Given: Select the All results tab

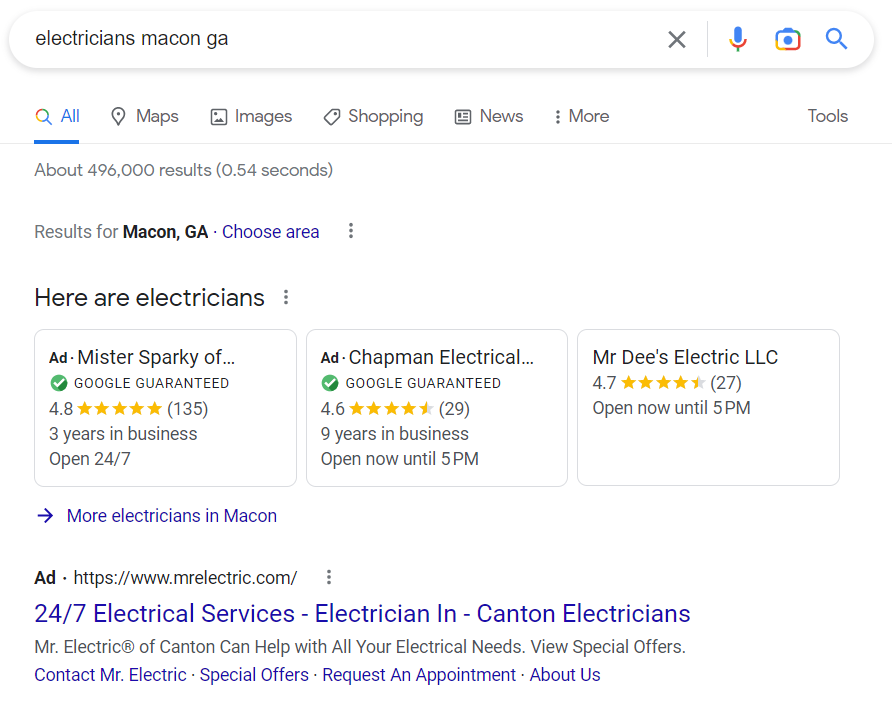Looking at the screenshot, I should (57, 116).
